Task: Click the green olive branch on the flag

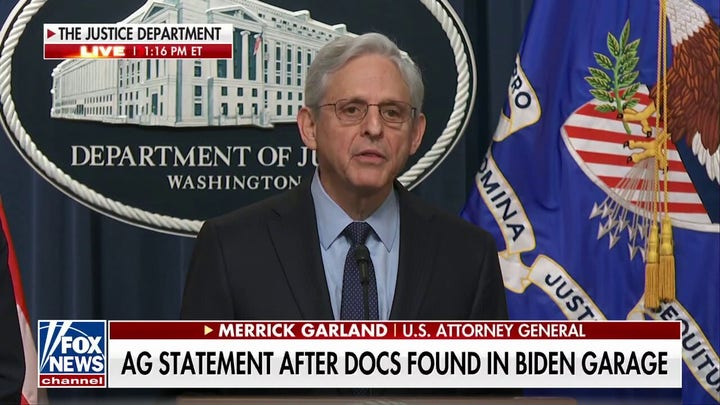Action: click(615, 73)
